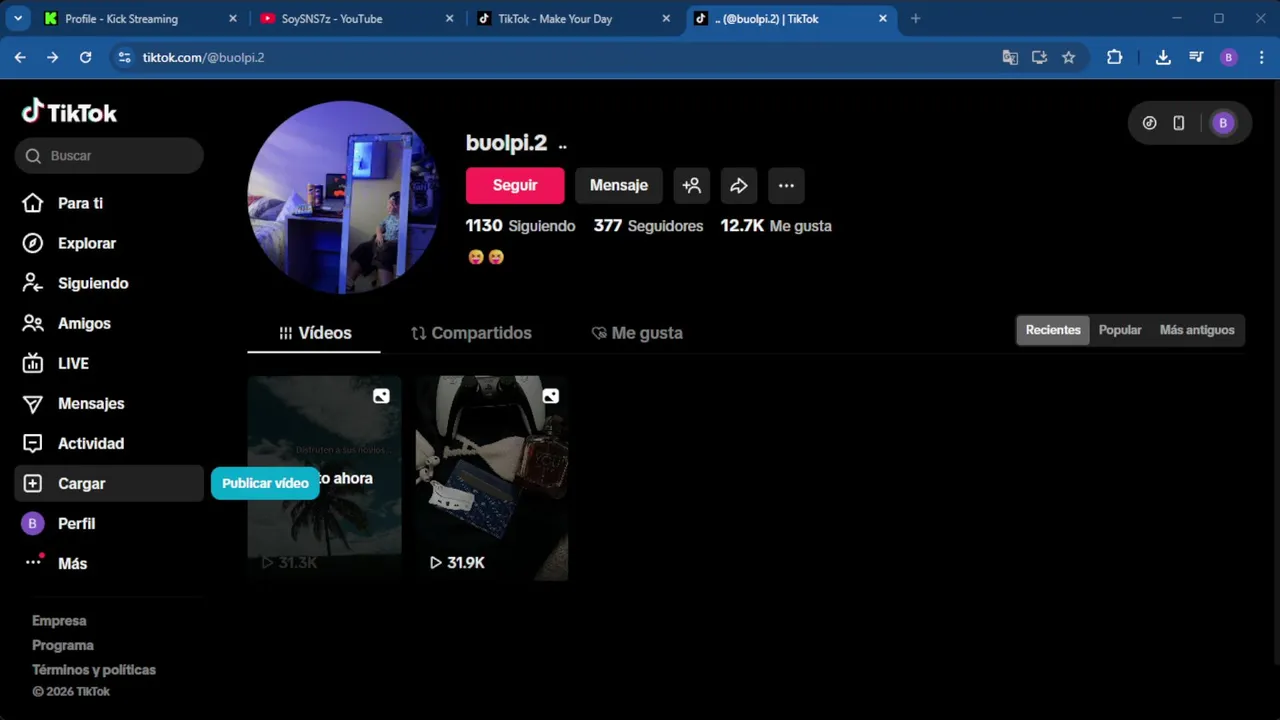The height and width of the screenshot is (720, 1280).
Task: Switch to Compartidos tab
Action: point(471,333)
